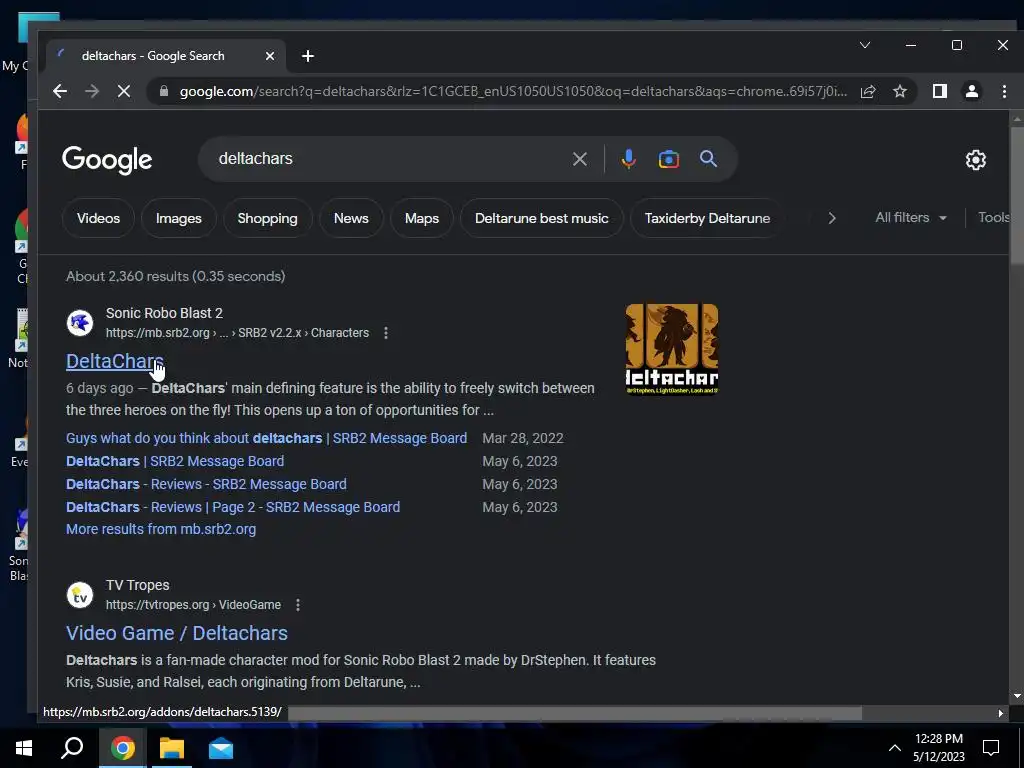Stop loading the page
The image size is (1024, 768).
[123, 91]
